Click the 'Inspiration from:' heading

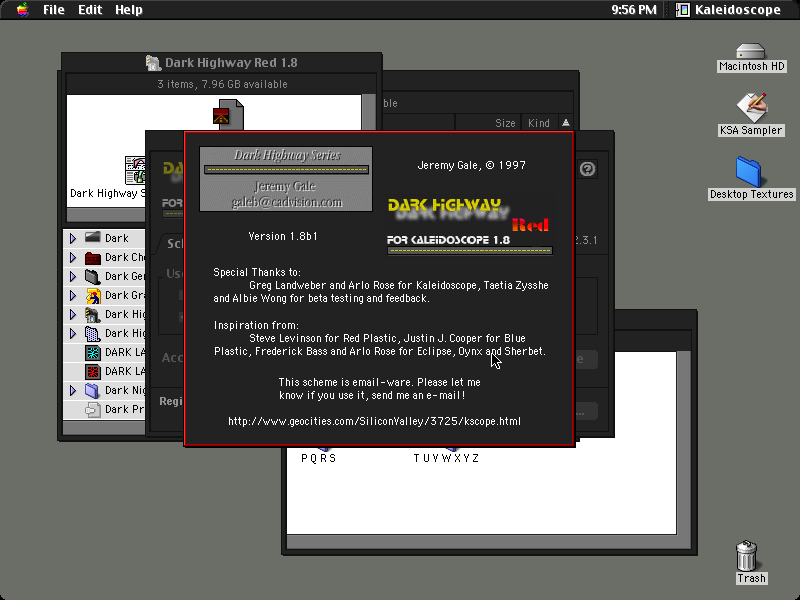[256, 326]
